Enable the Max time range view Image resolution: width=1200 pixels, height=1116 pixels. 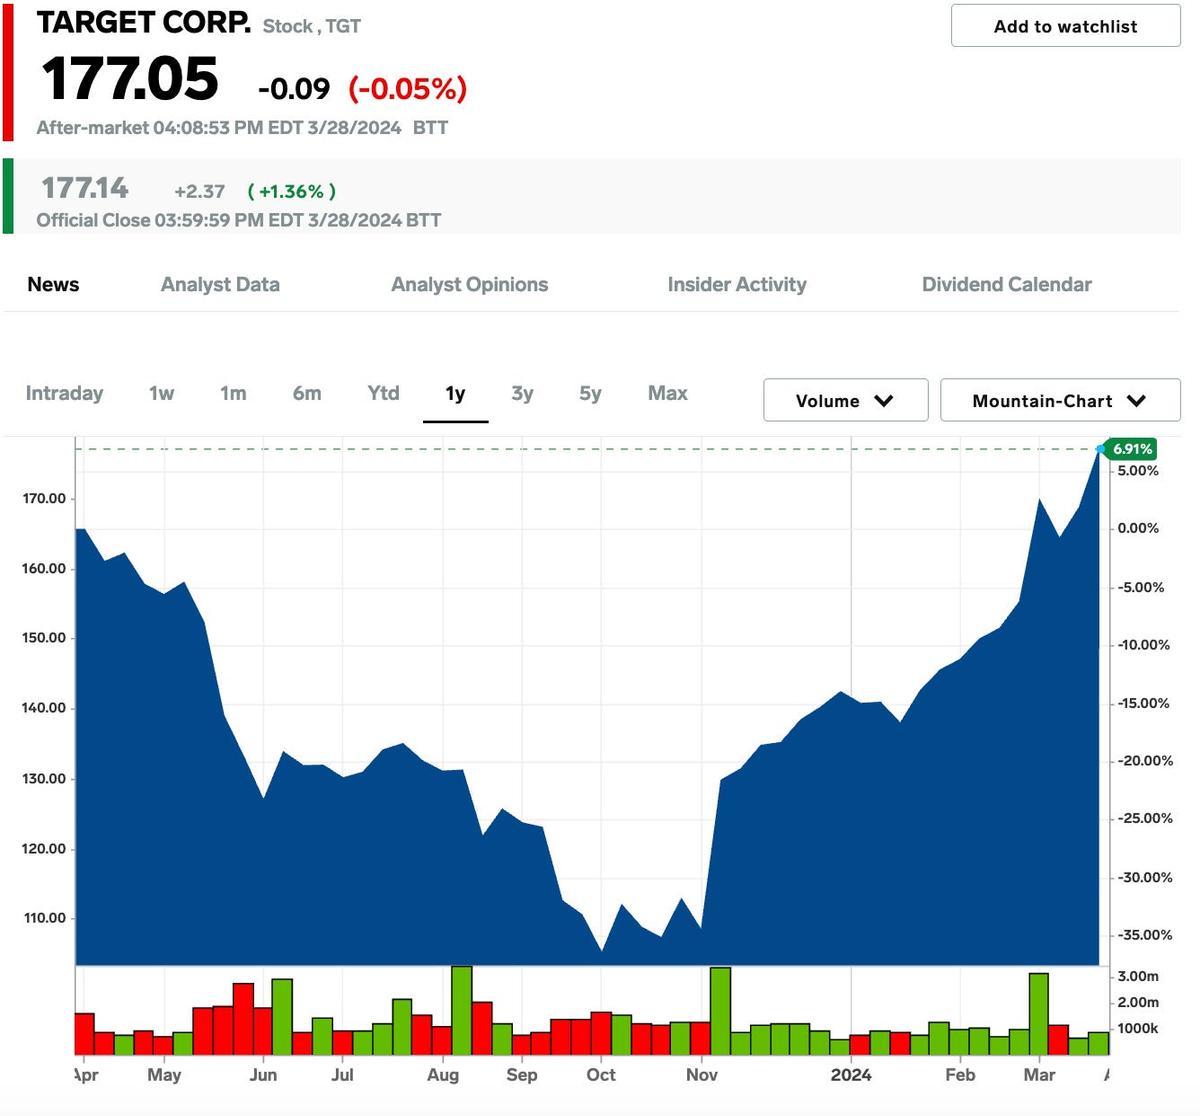(667, 393)
